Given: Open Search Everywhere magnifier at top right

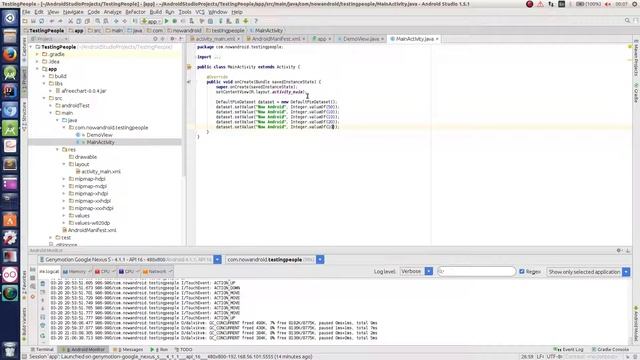Looking at the screenshot, I should click(x=627, y=20).
